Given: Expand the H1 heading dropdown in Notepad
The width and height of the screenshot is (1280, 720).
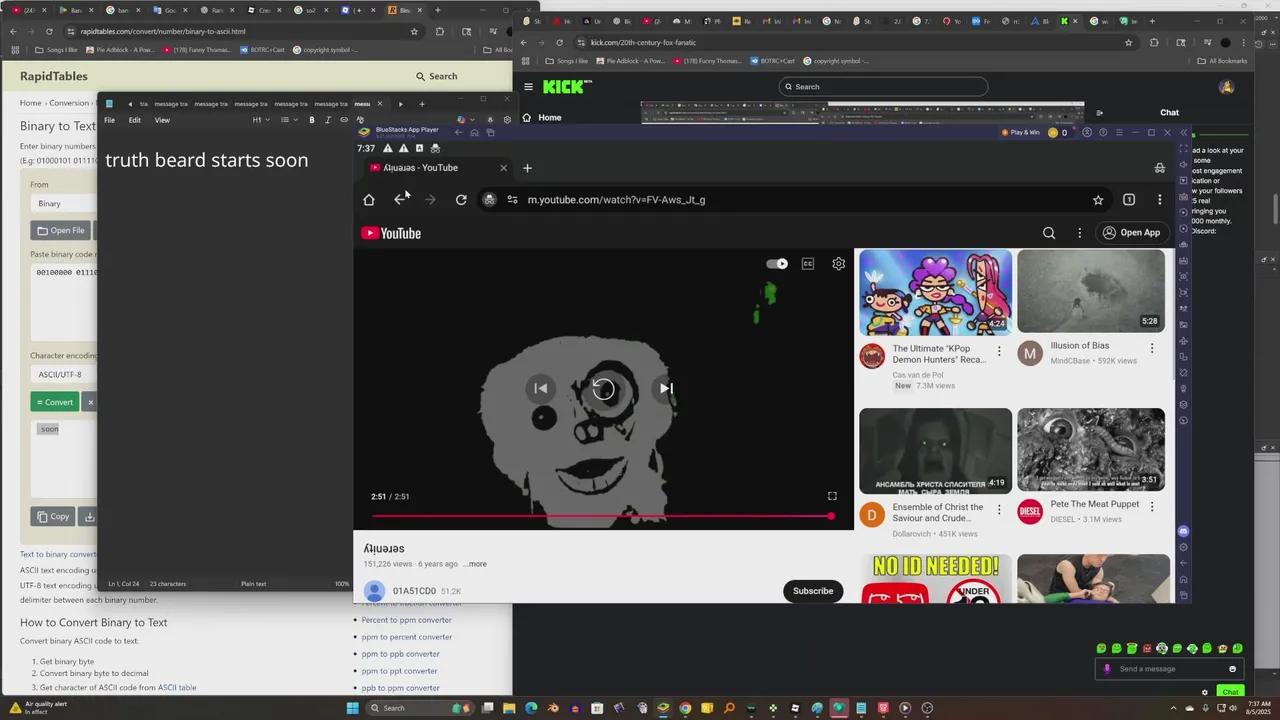Looking at the screenshot, I should (x=261, y=120).
